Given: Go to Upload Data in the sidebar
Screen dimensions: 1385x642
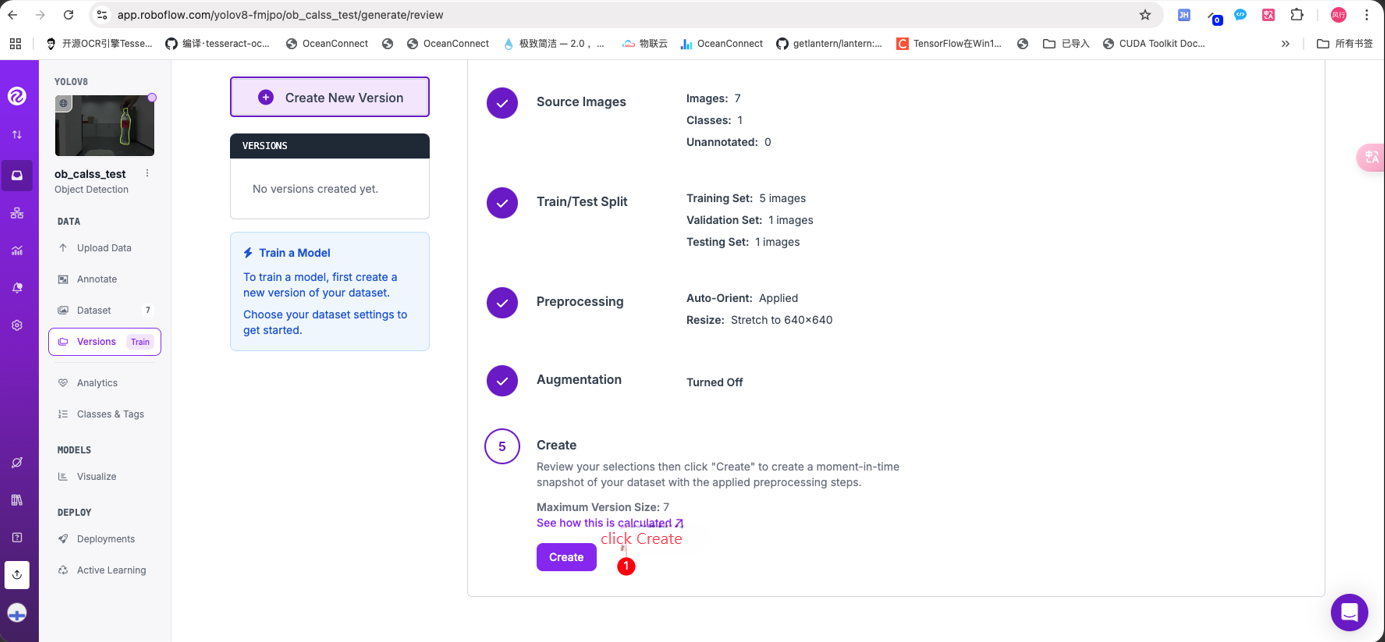Looking at the screenshot, I should tap(104, 248).
